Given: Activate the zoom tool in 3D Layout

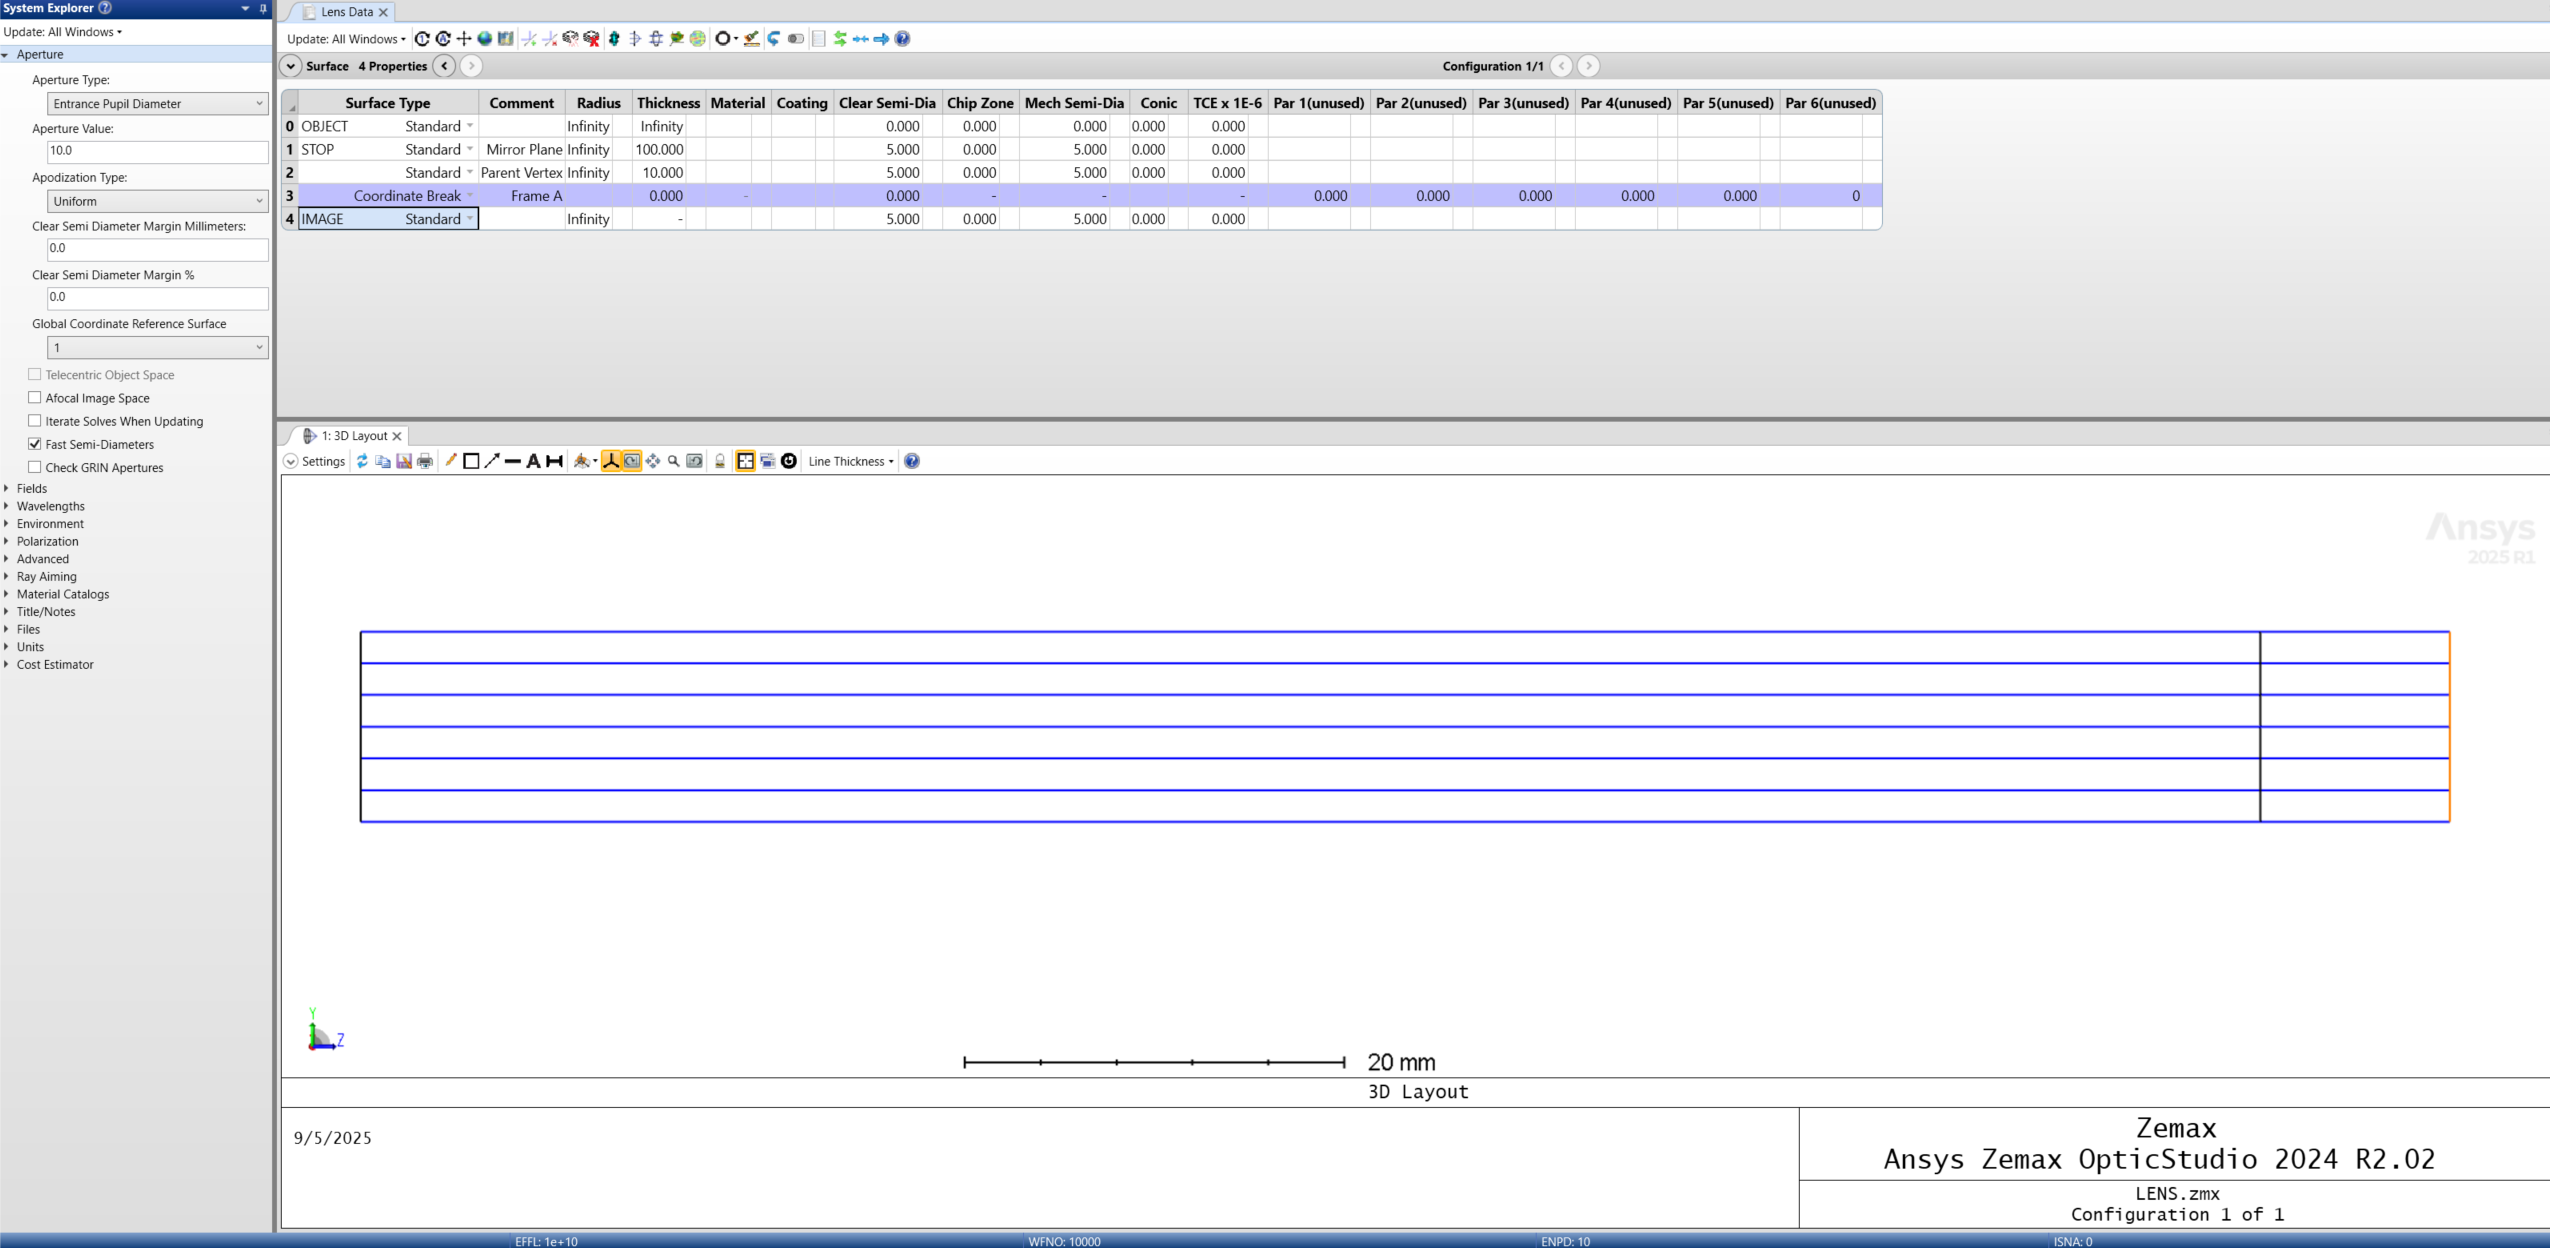Looking at the screenshot, I should click(x=673, y=461).
